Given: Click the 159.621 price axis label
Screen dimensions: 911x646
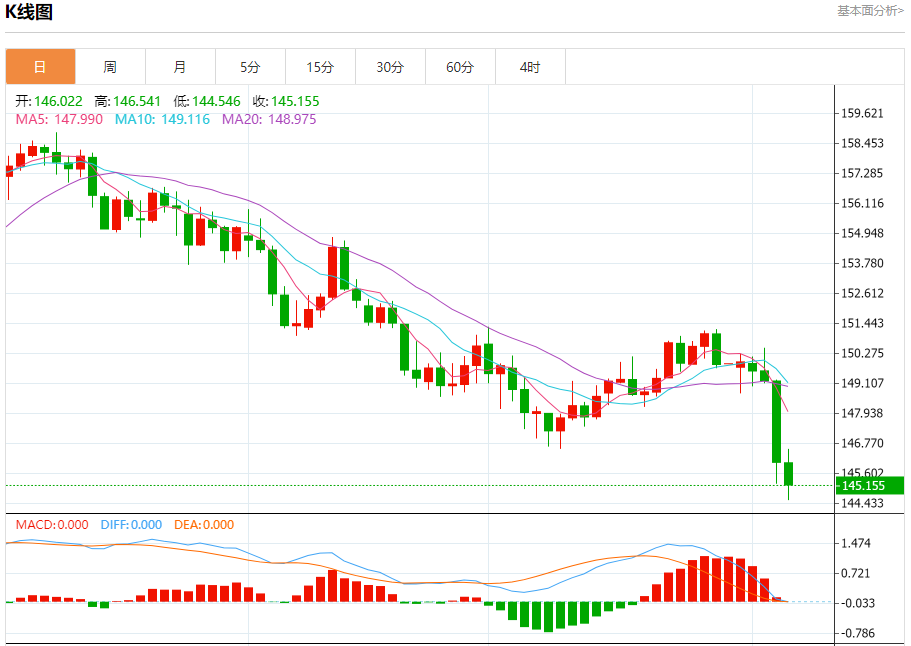Looking at the screenshot, I should [x=862, y=113].
